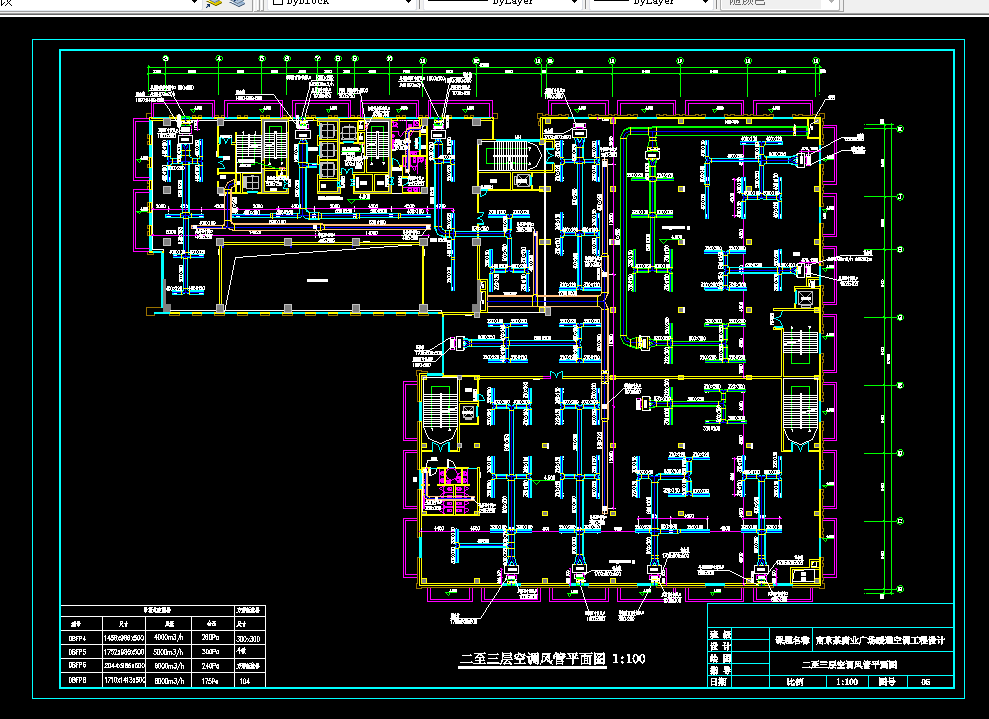Click the white color swatch beside ByBlock
Image resolution: width=989 pixels, height=719 pixels.
277,3
